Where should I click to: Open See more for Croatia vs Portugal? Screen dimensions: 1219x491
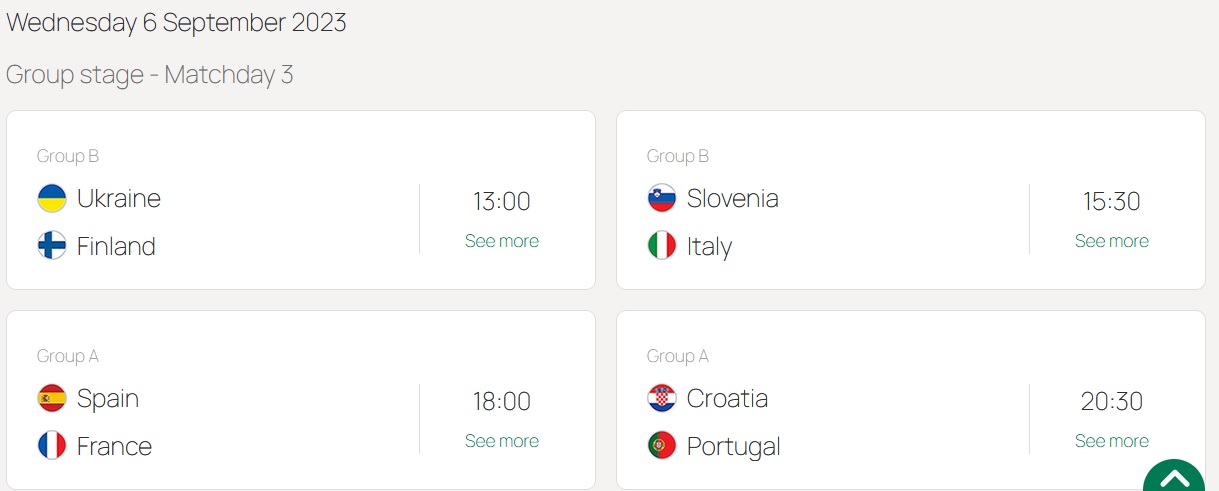coord(1111,441)
